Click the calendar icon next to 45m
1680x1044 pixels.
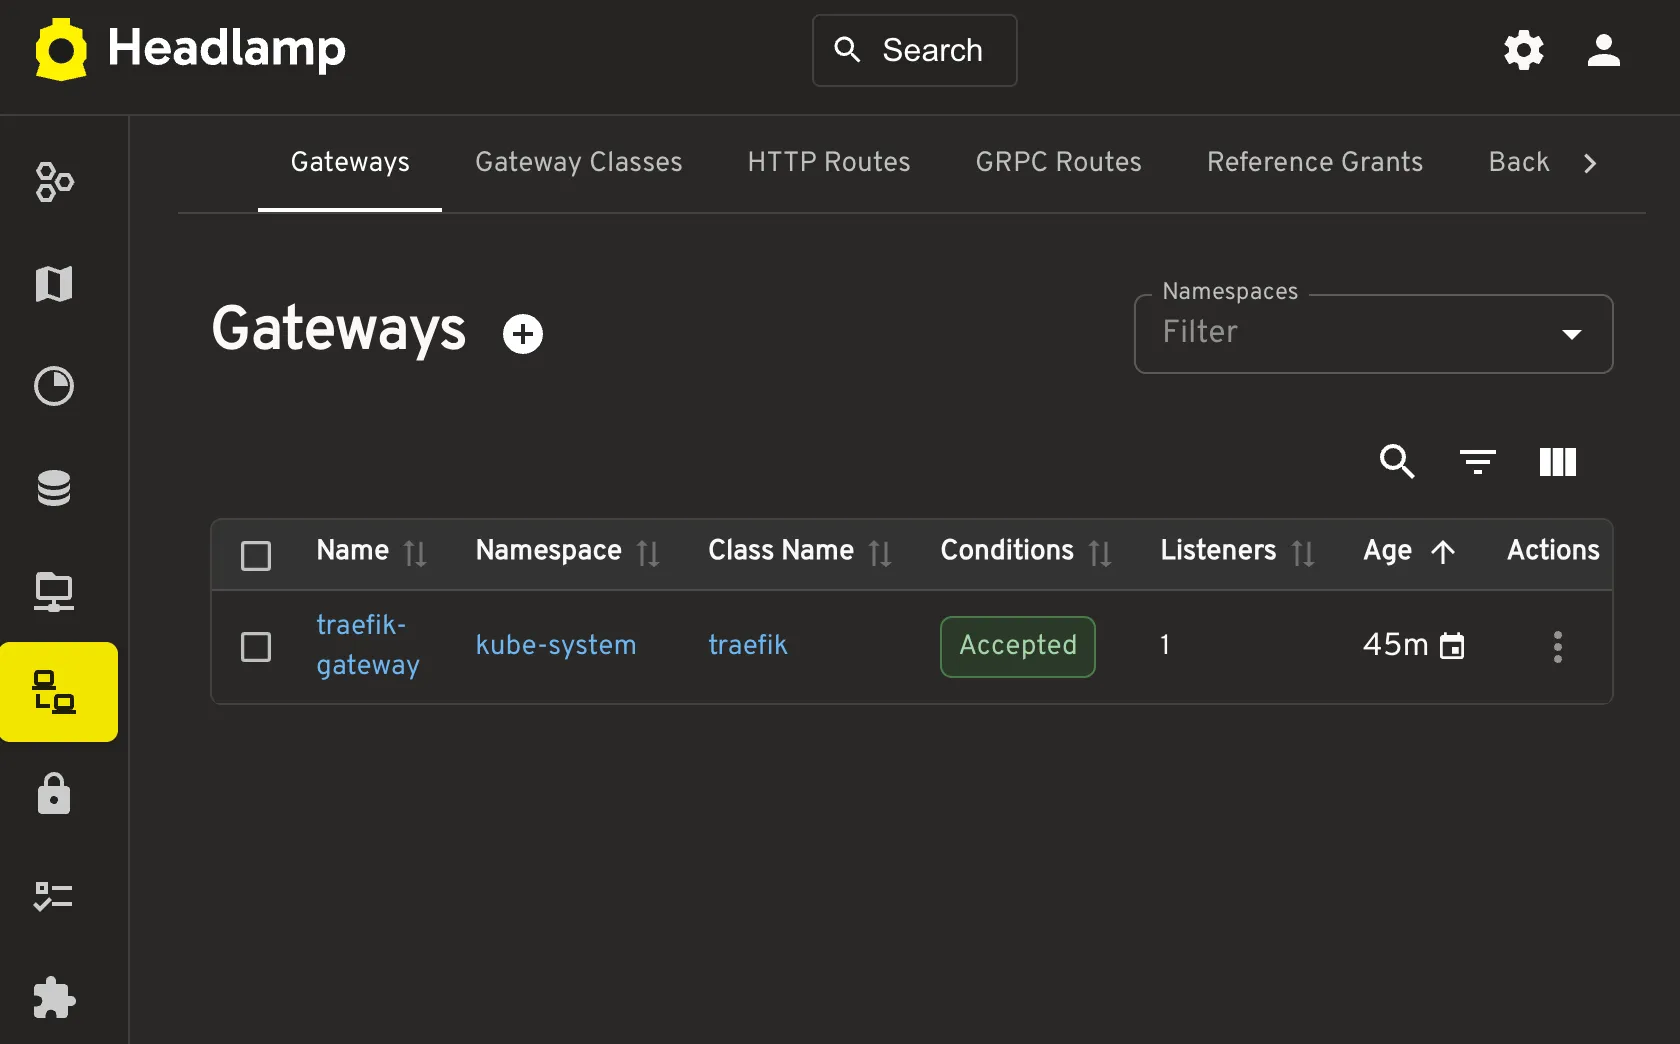(1452, 646)
